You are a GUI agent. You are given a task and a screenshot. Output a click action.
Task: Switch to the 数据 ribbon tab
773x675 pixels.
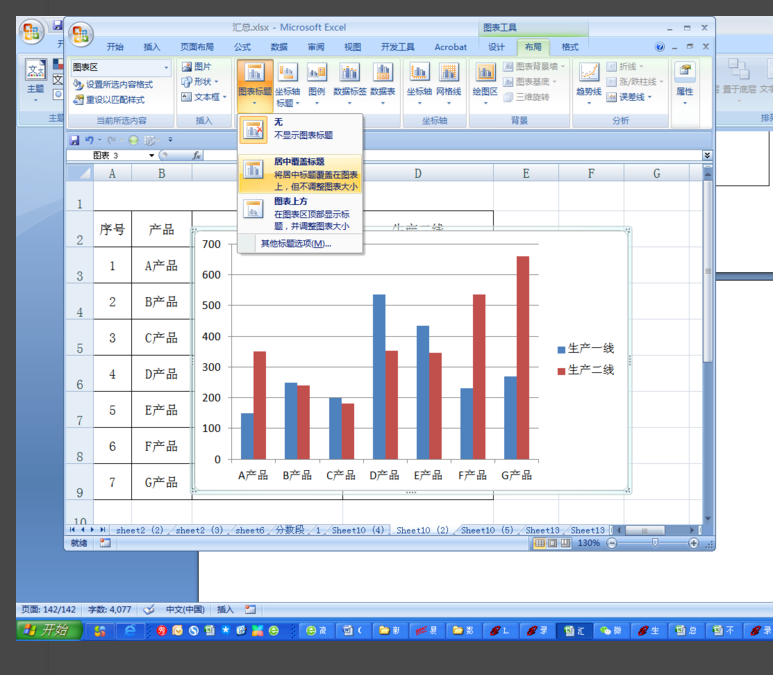(x=279, y=47)
